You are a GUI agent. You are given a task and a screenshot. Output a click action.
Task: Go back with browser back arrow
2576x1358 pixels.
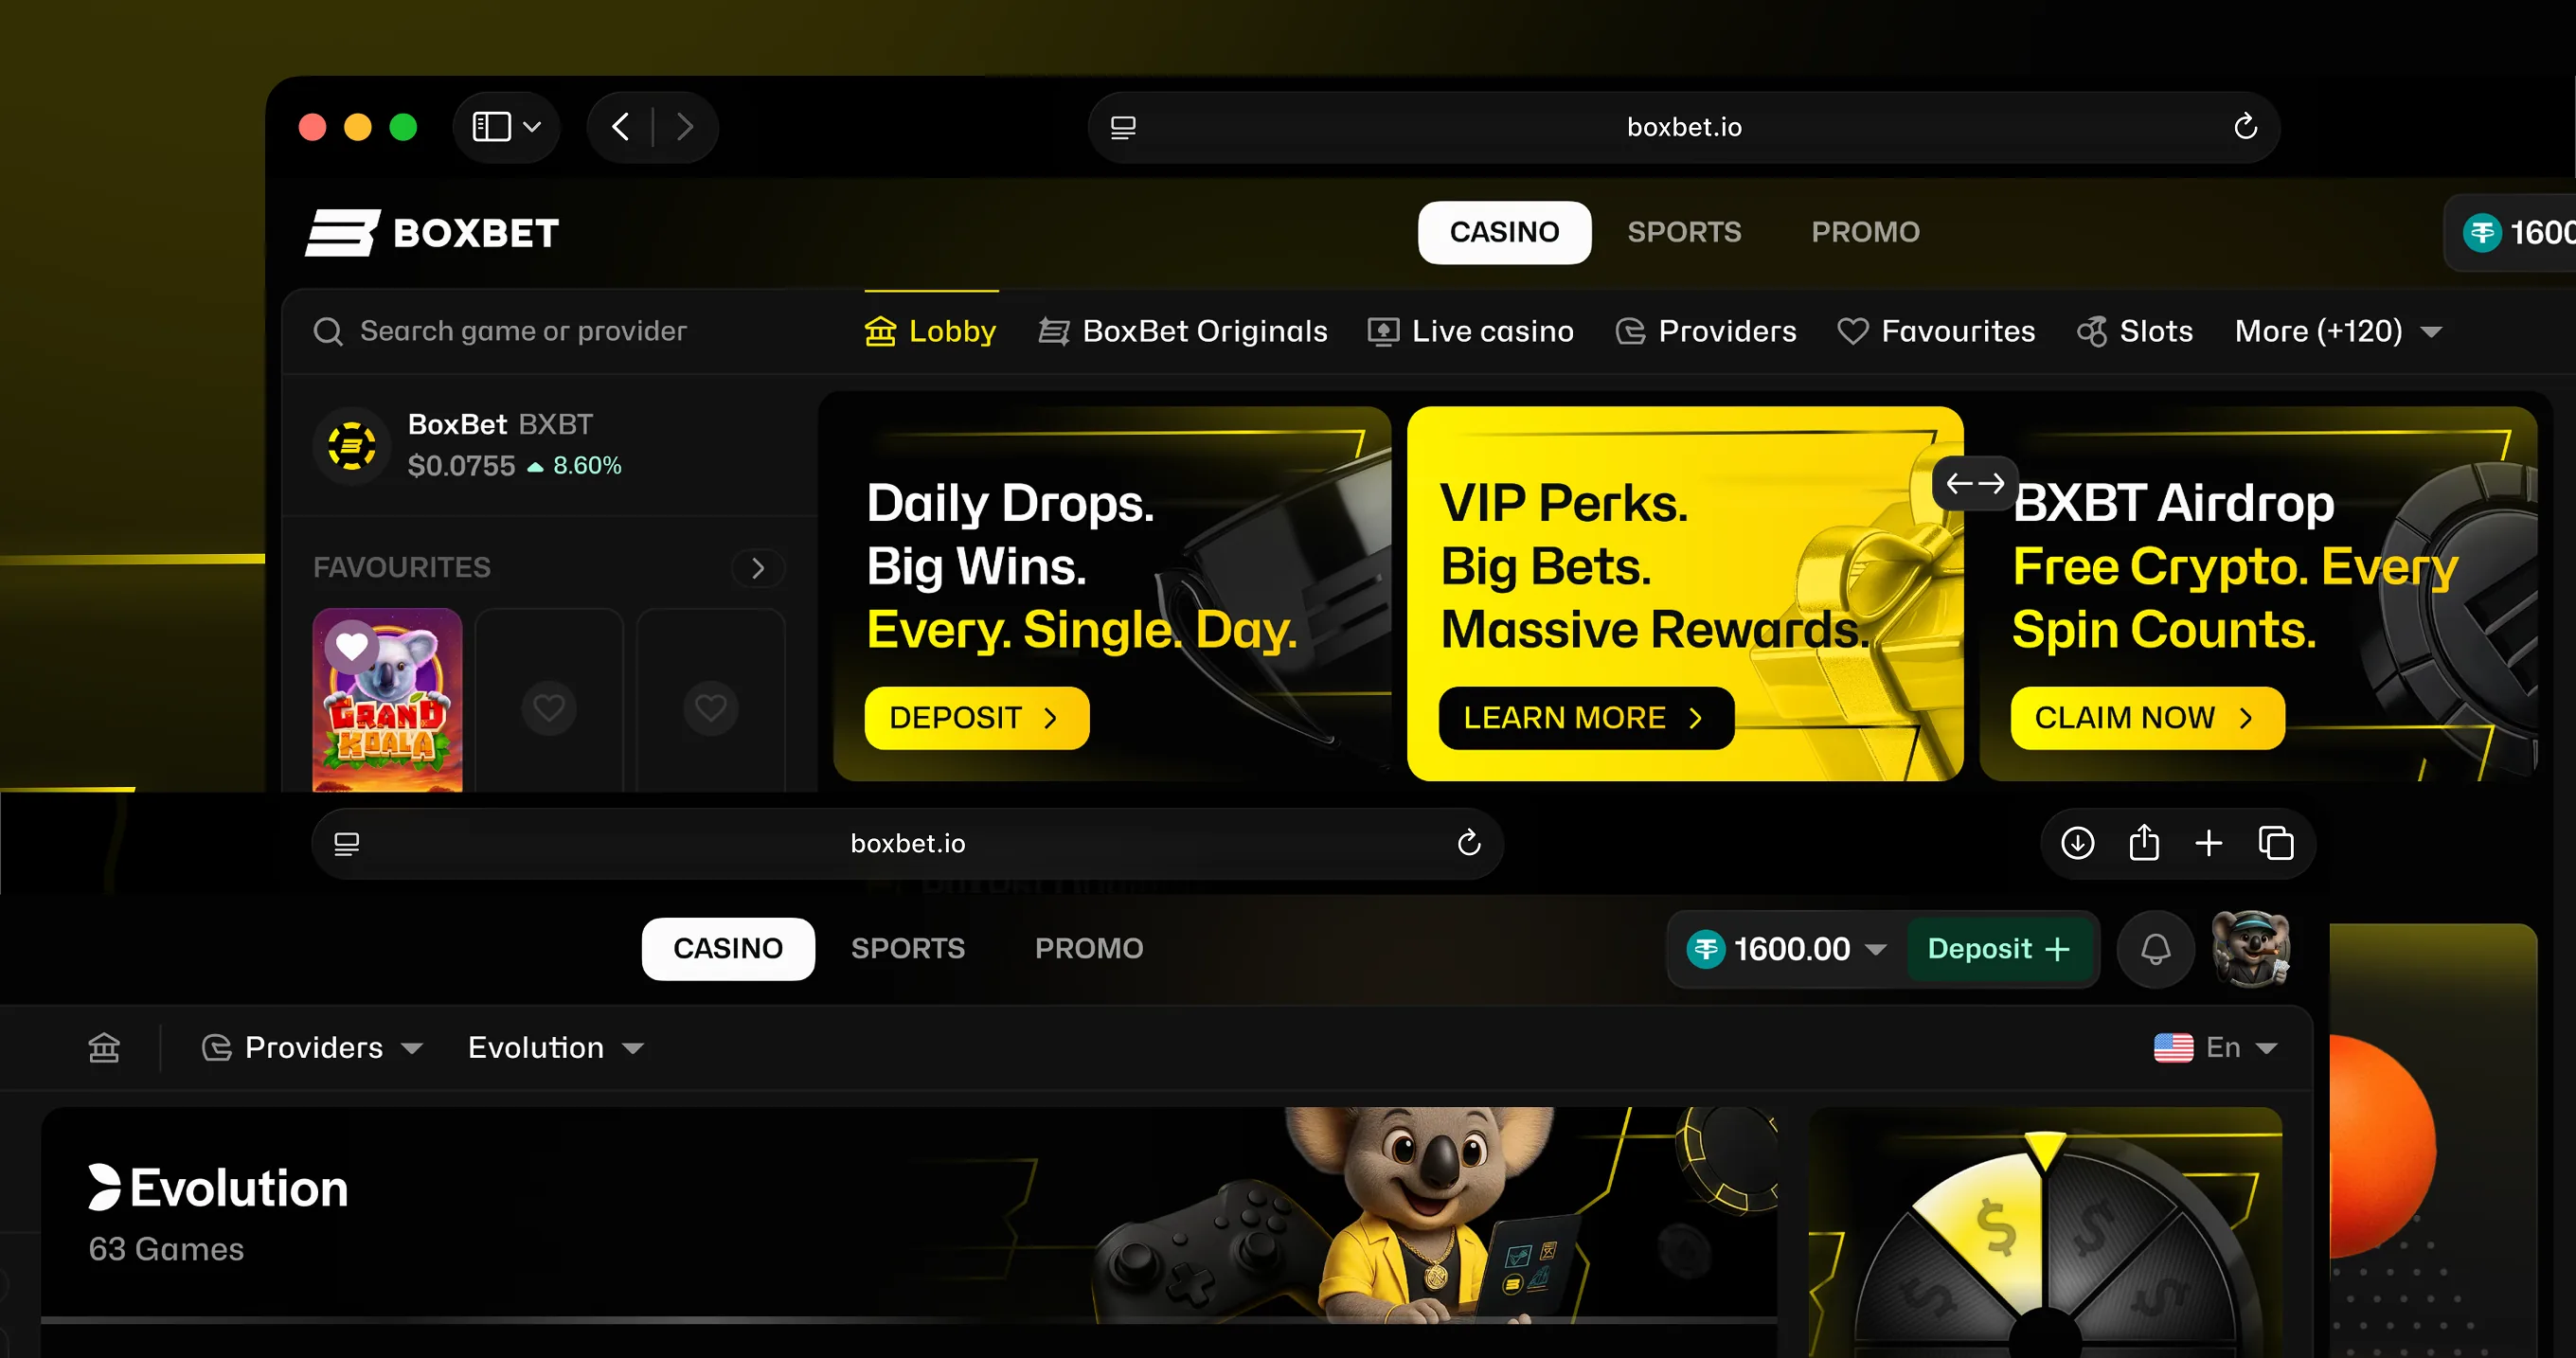tap(620, 127)
